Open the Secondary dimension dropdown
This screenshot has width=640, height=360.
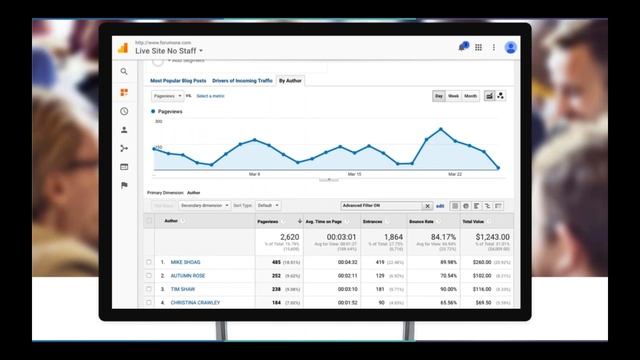tap(204, 205)
